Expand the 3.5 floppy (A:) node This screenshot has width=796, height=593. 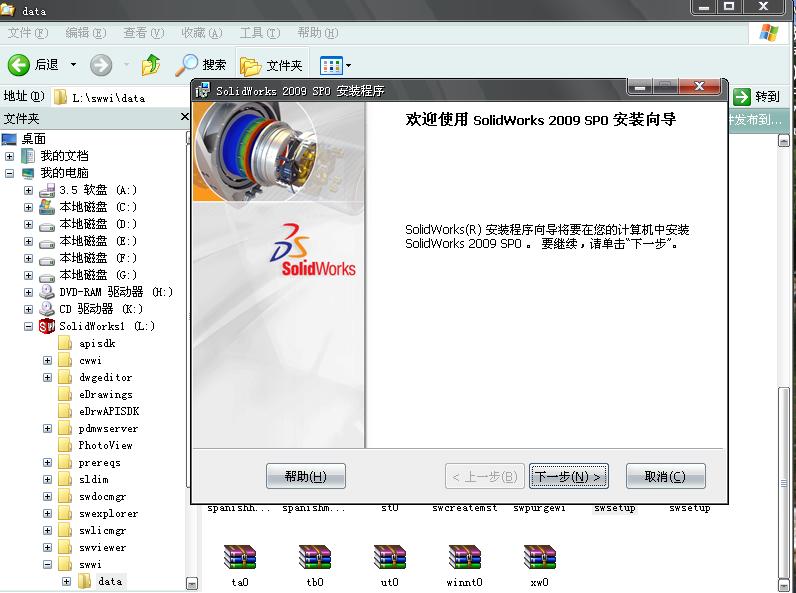click(28, 190)
